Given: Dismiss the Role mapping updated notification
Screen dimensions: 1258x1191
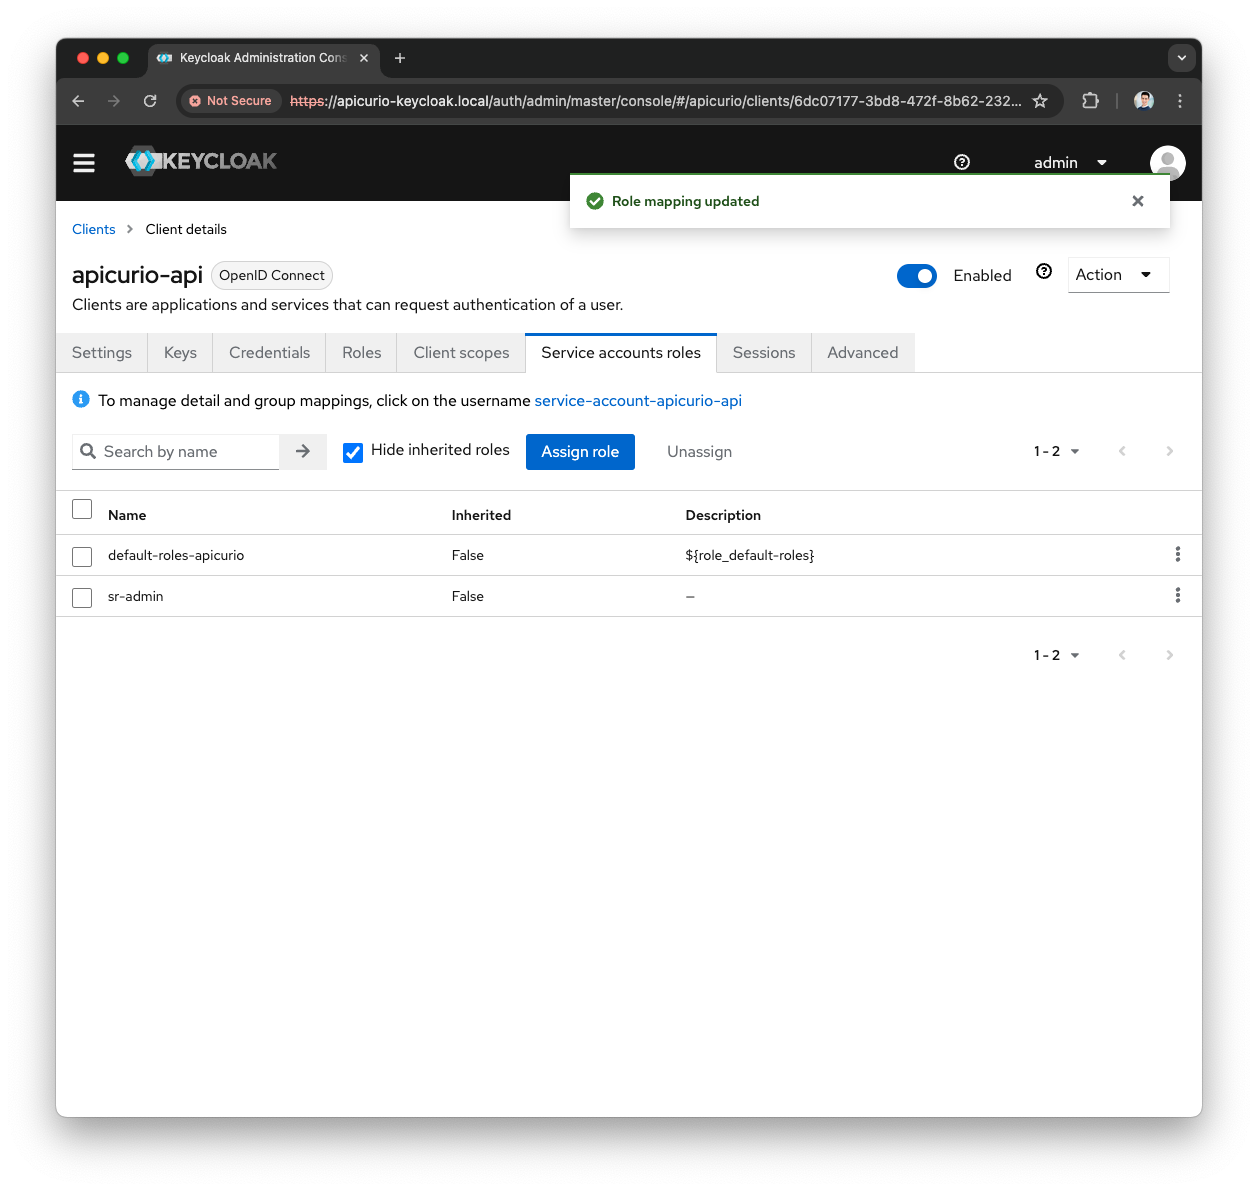Looking at the screenshot, I should point(1137,201).
